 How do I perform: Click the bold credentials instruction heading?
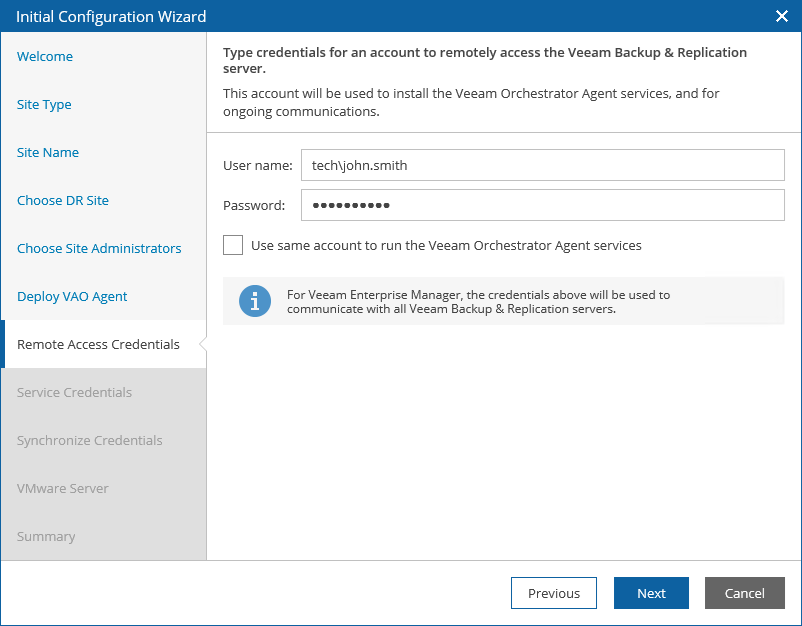485,60
